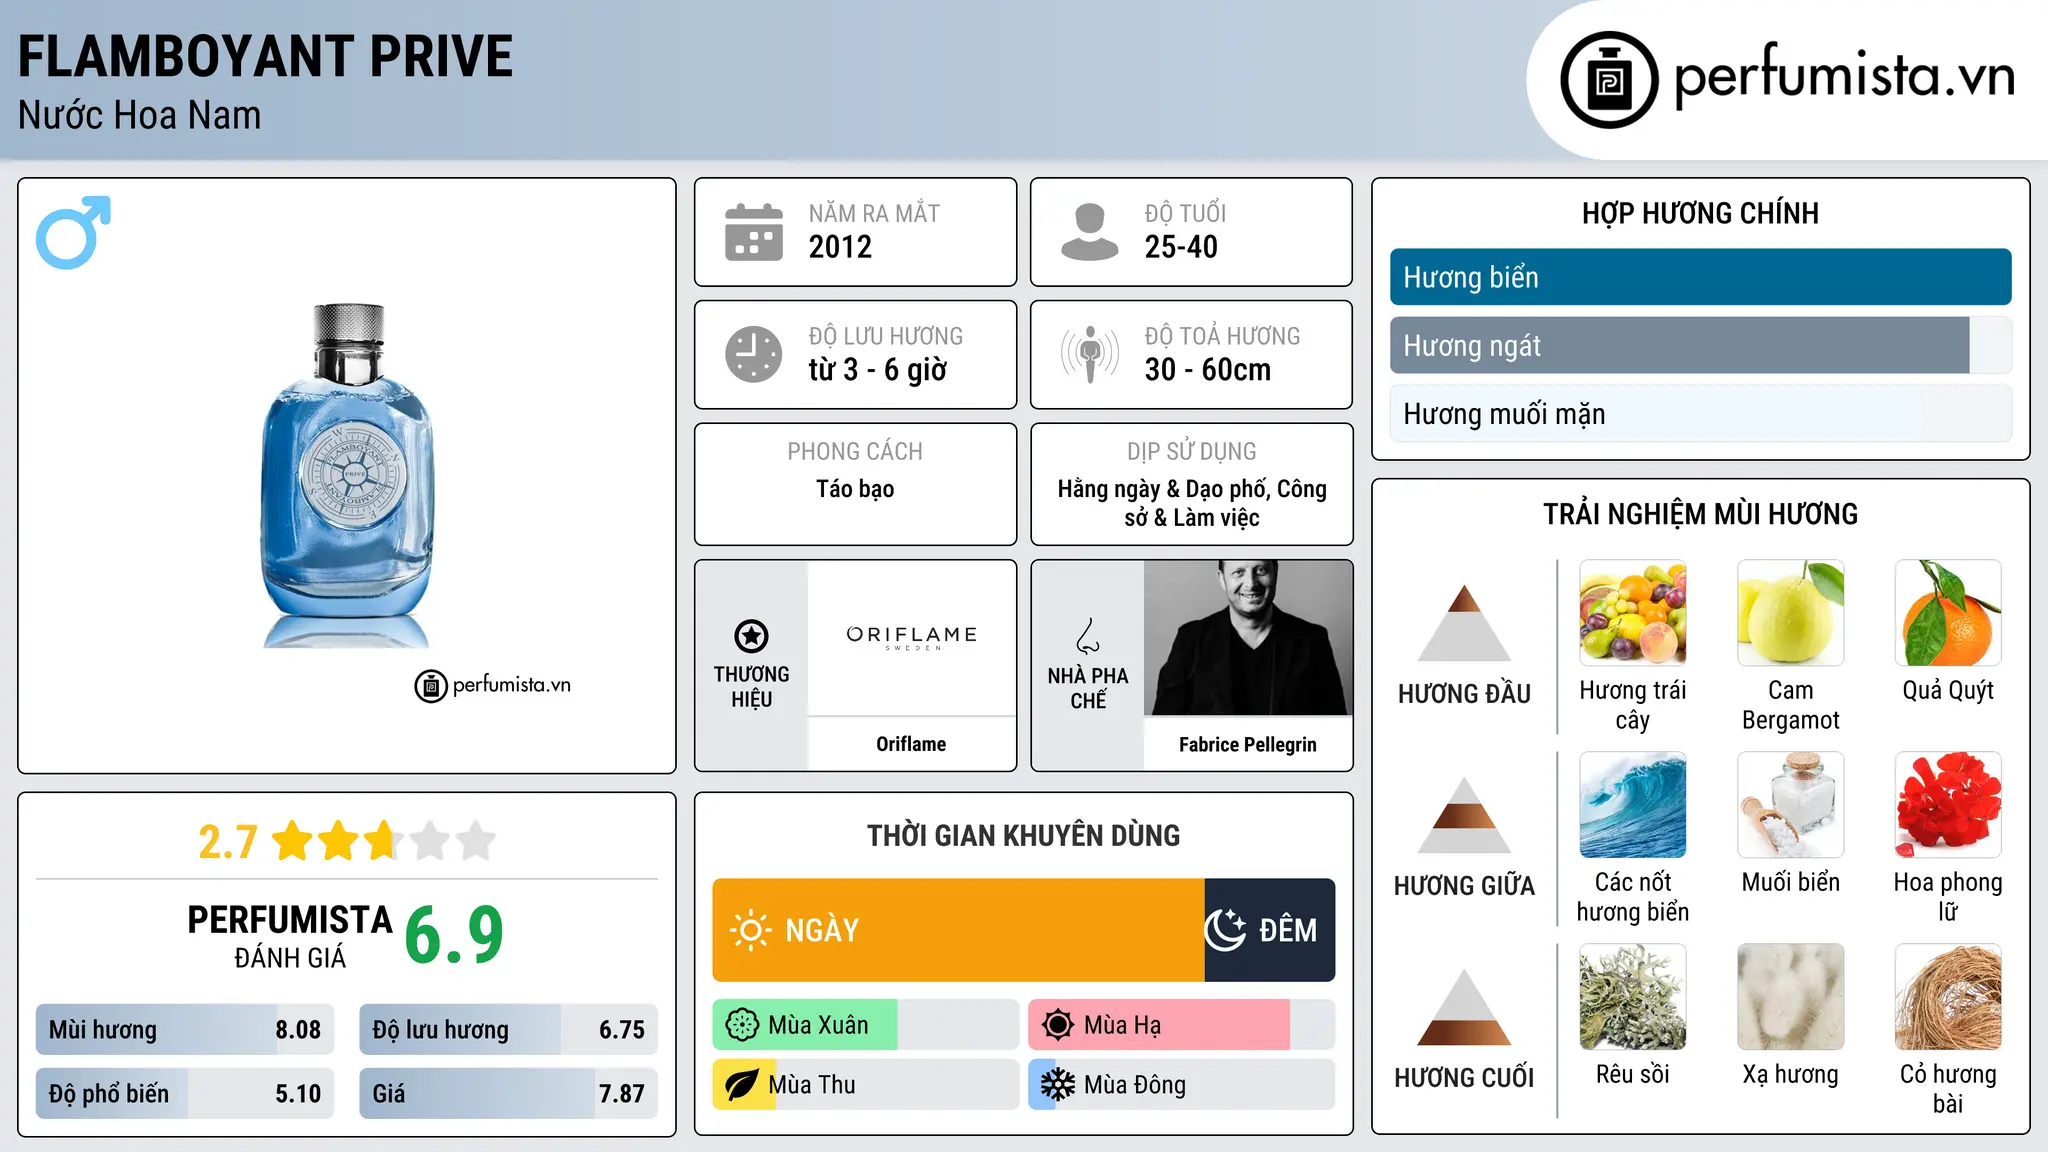The image size is (2048, 1152).
Task: Click the person icon beside Độ tuổi
Action: [1090, 232]
